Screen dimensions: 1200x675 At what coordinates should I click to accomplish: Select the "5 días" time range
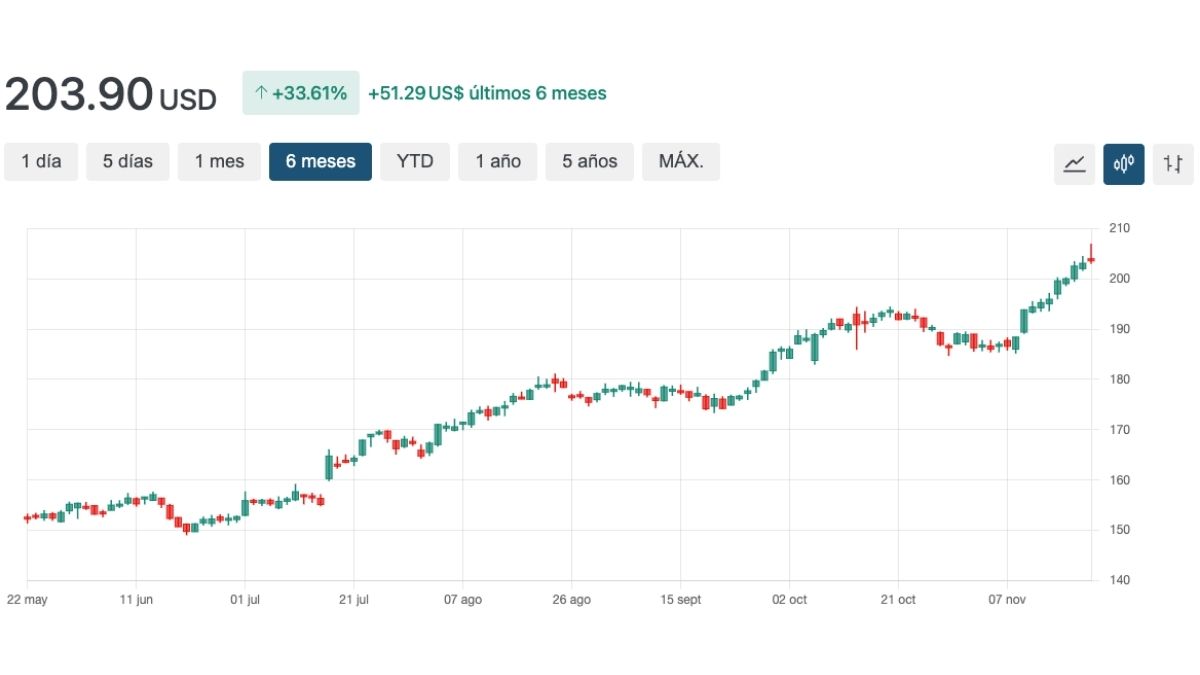click(x=127, y=161)
